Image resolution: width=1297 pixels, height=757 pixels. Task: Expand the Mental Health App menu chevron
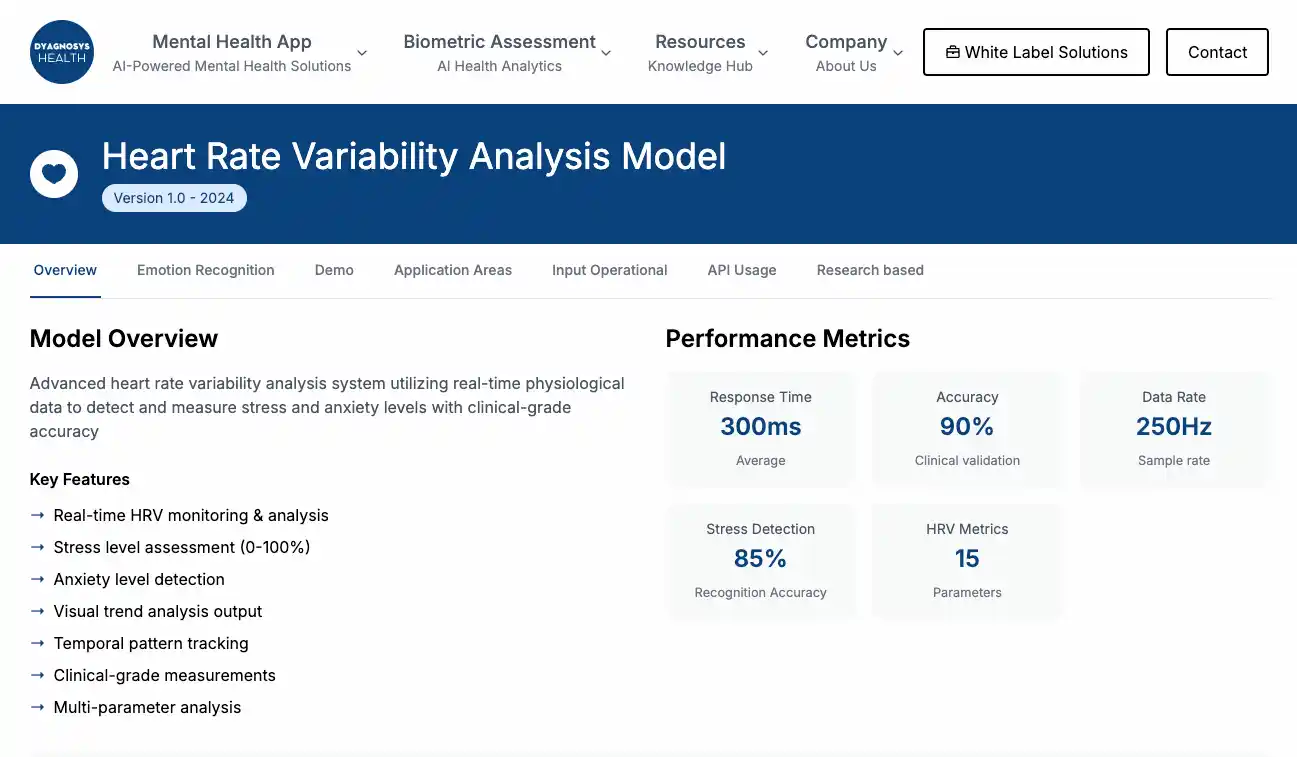tap(362, 53)
